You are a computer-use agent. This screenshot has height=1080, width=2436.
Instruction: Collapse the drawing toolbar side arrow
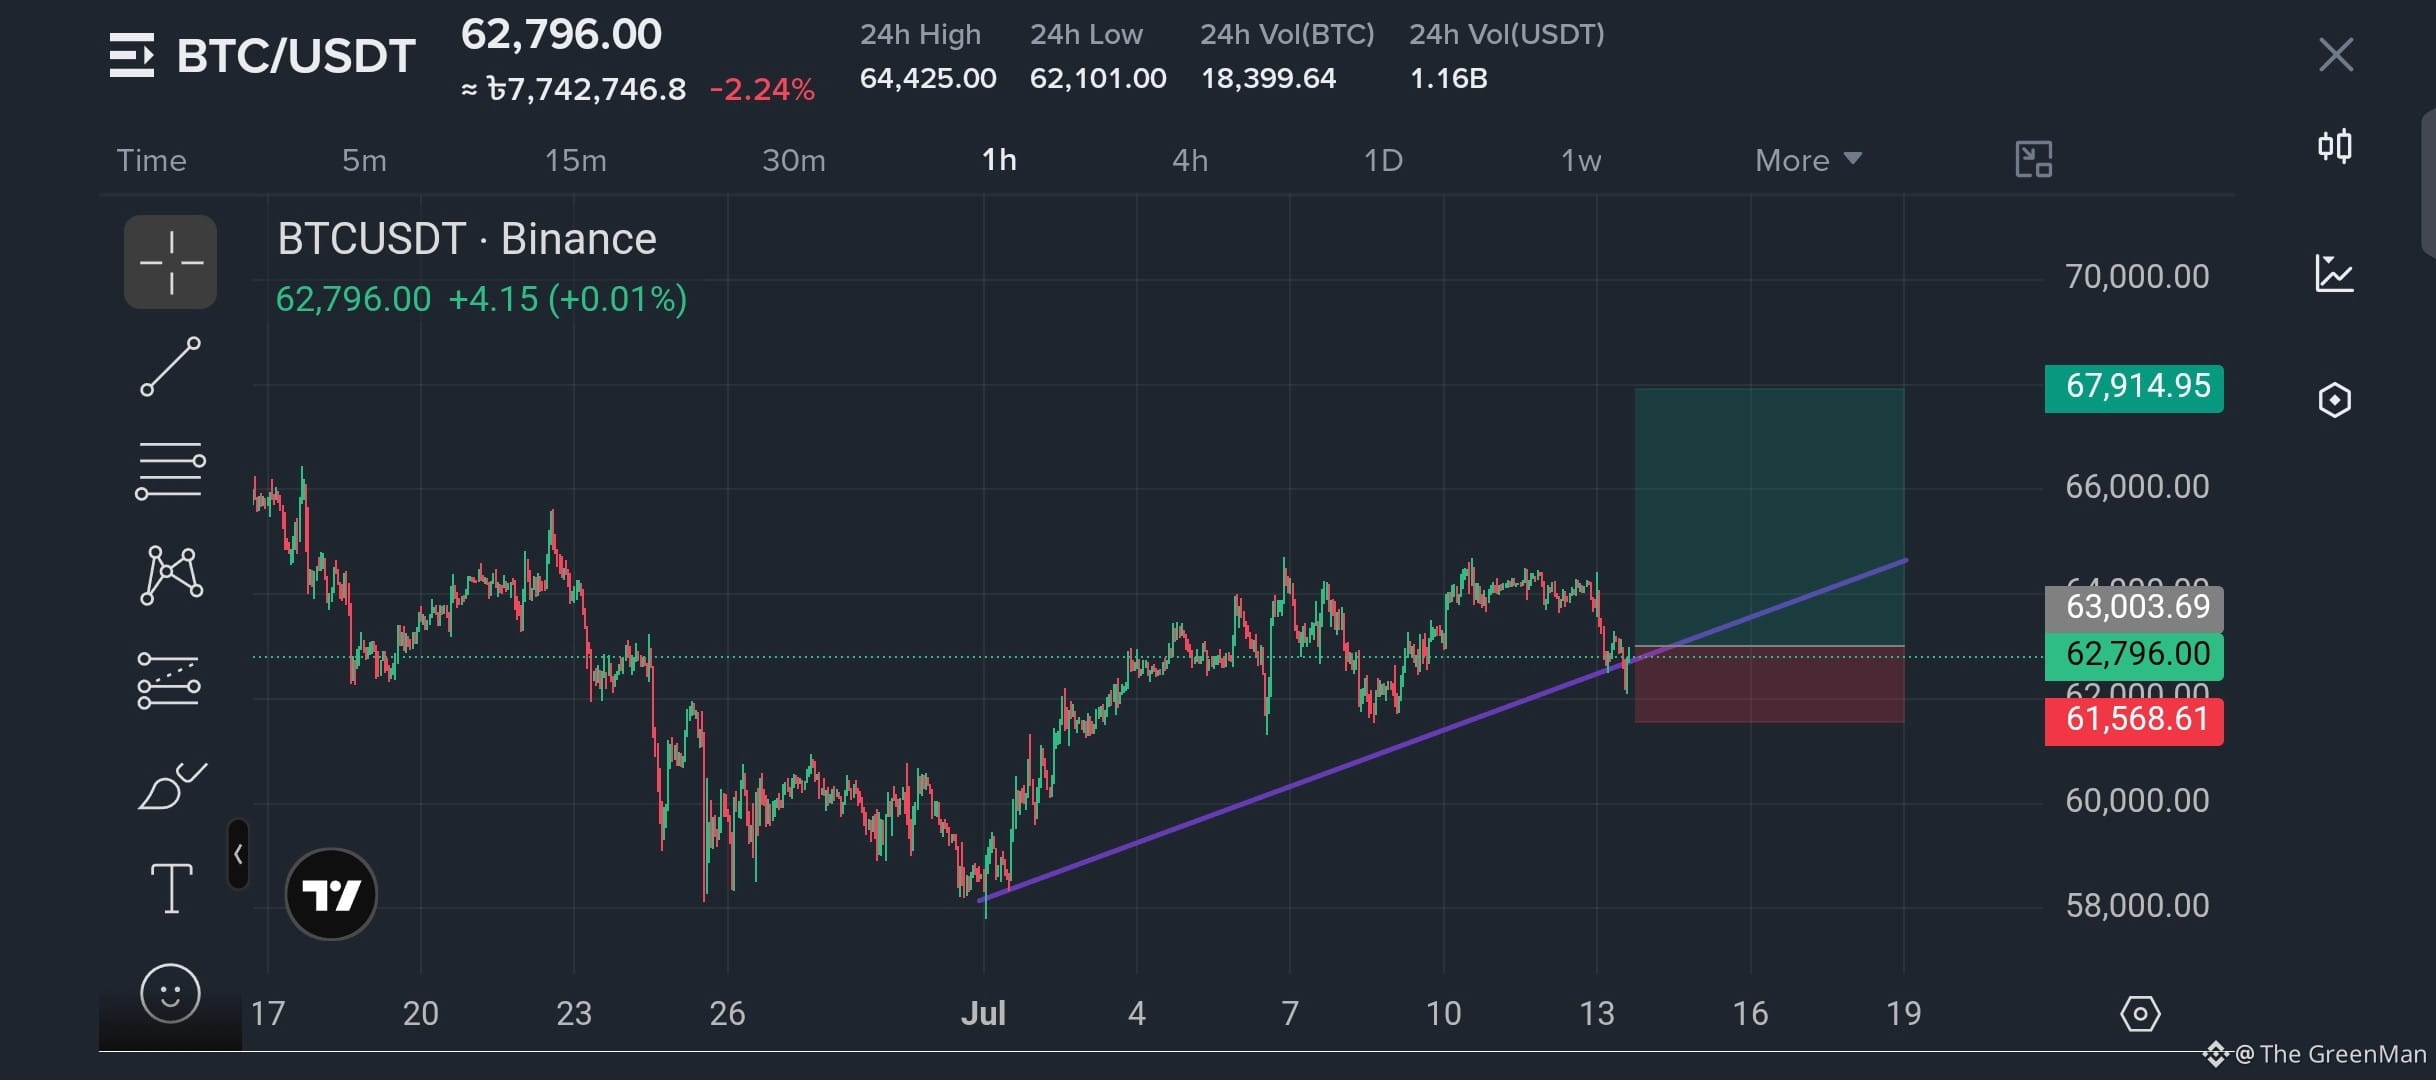tap(238, 854)
